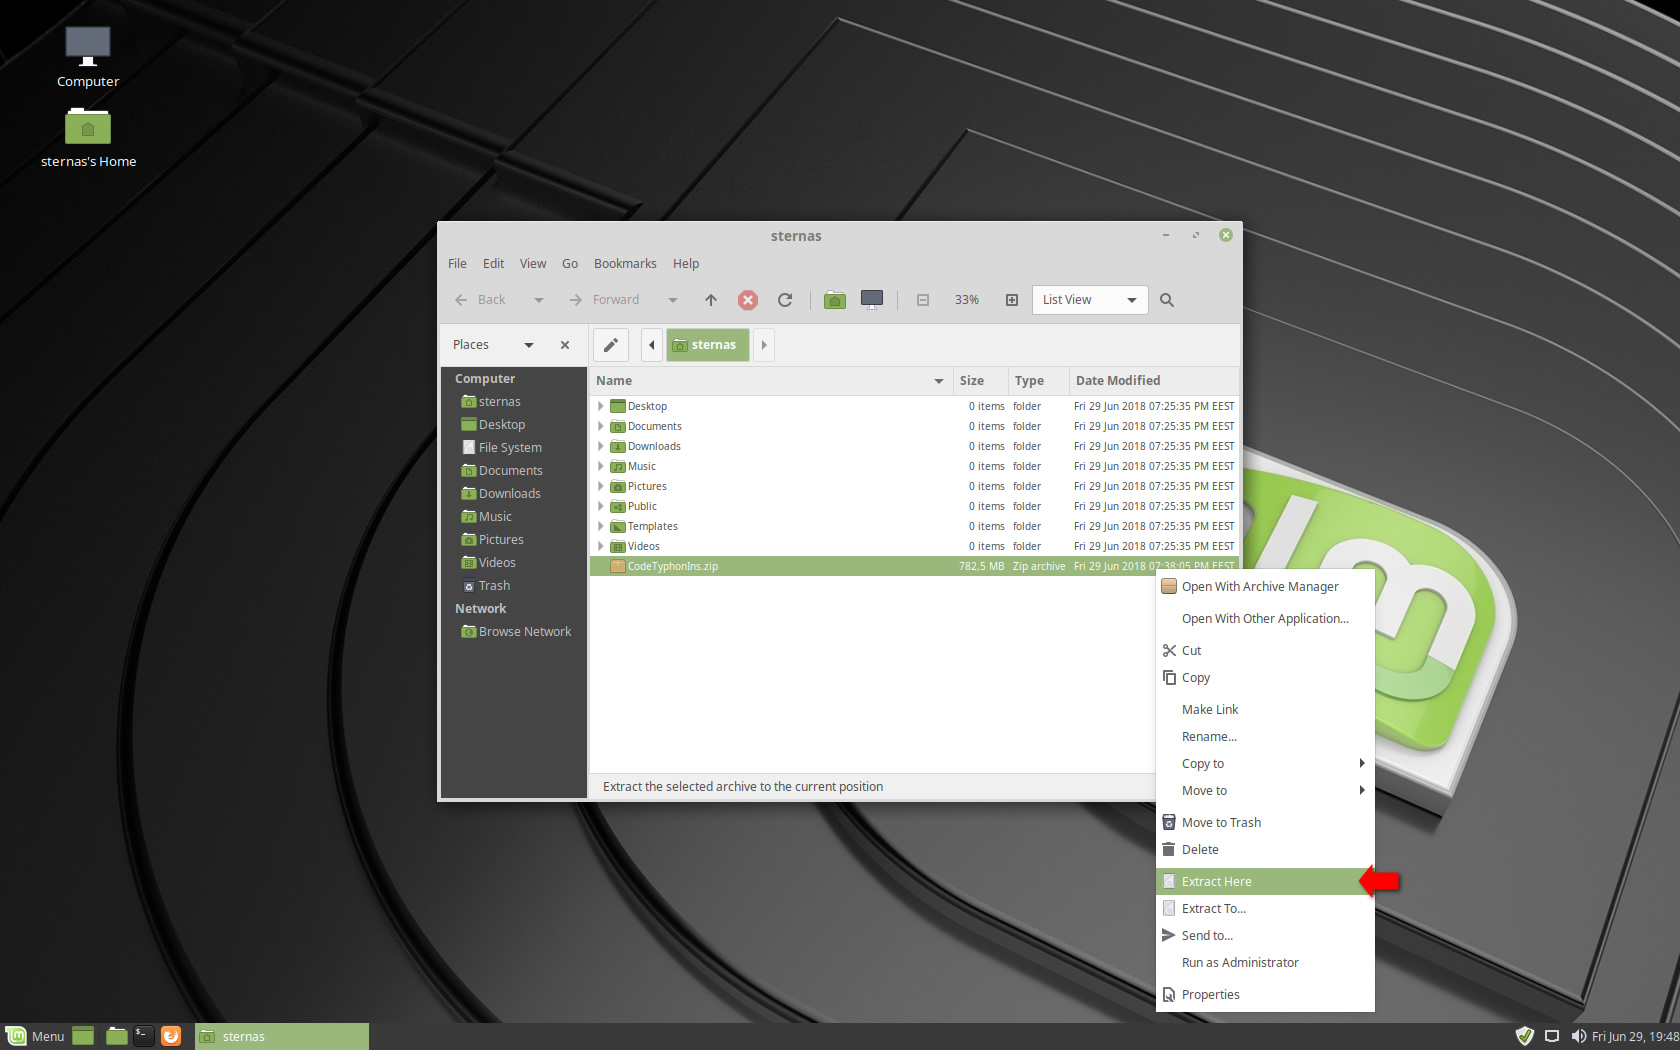
Task: Select Open With Archive Manager
Action: [x=1265, y=587]
